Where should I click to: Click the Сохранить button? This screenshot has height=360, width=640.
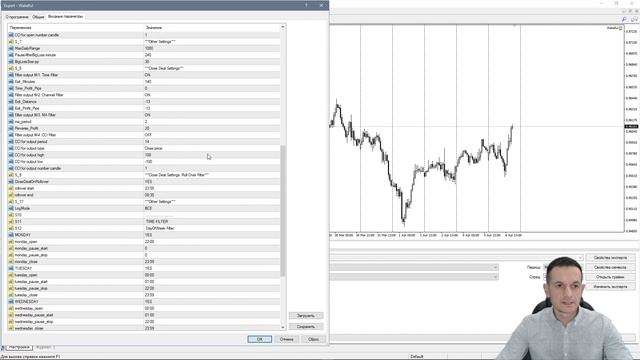coord(306,327)
